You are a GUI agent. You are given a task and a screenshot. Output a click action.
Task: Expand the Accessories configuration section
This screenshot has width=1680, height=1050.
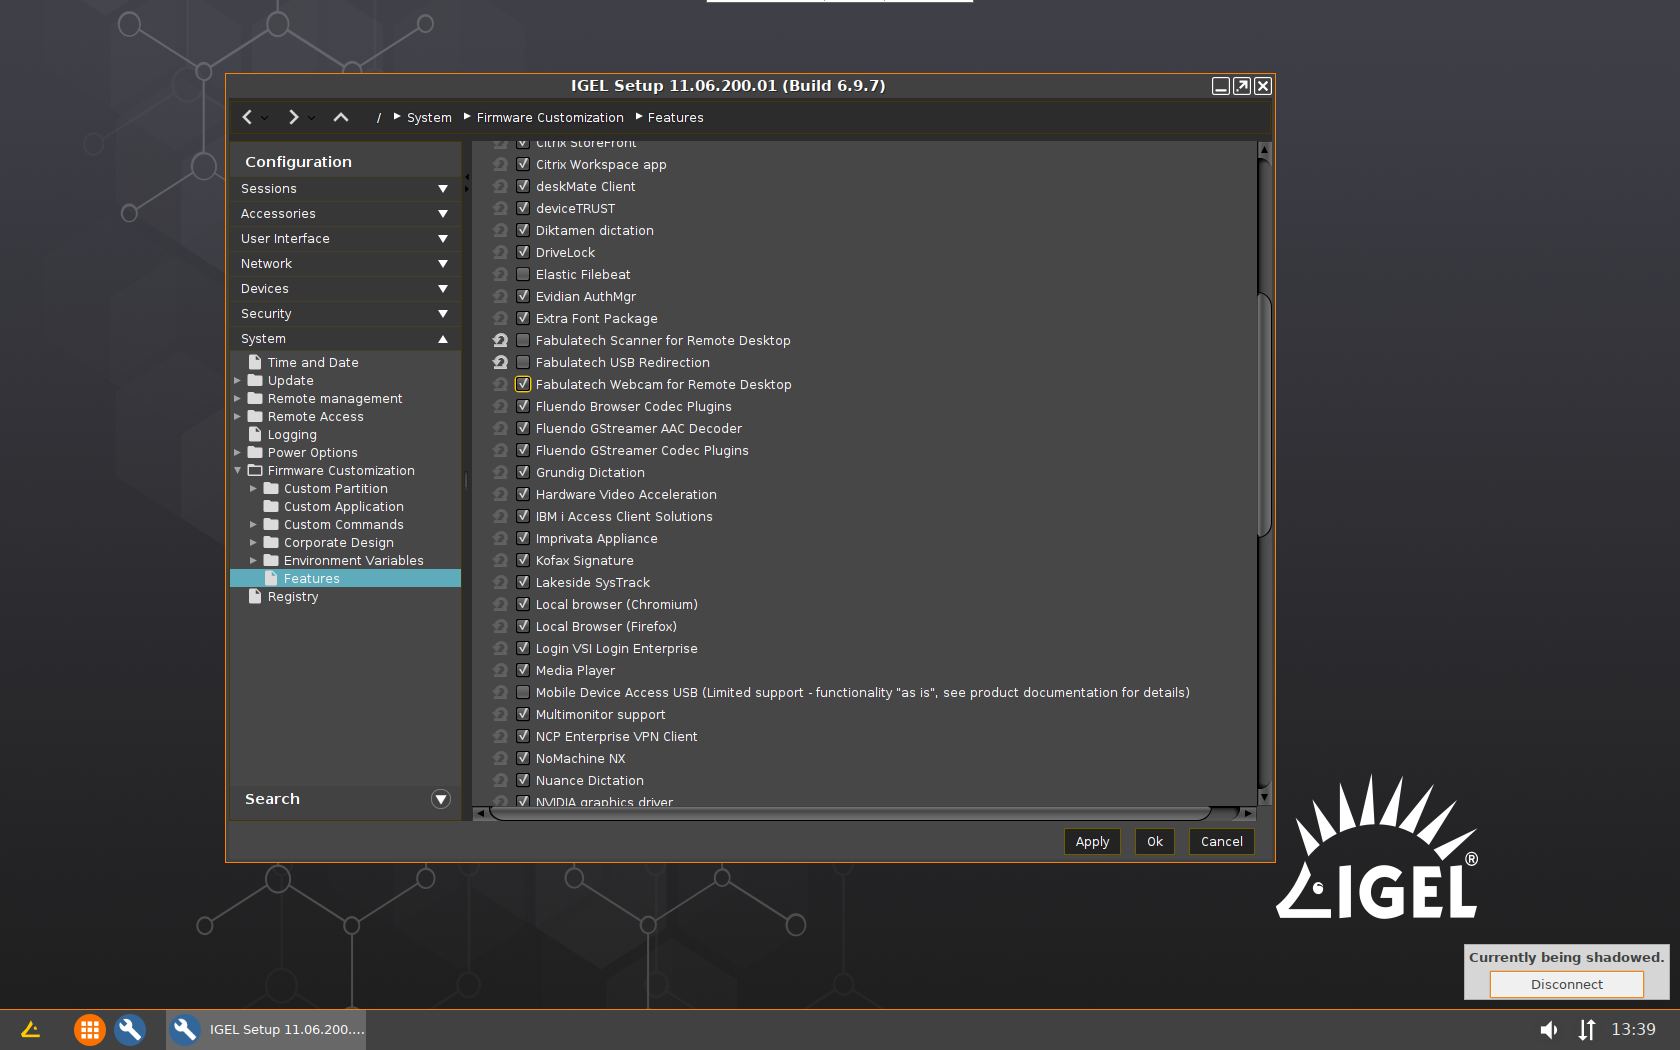[345, 214]
